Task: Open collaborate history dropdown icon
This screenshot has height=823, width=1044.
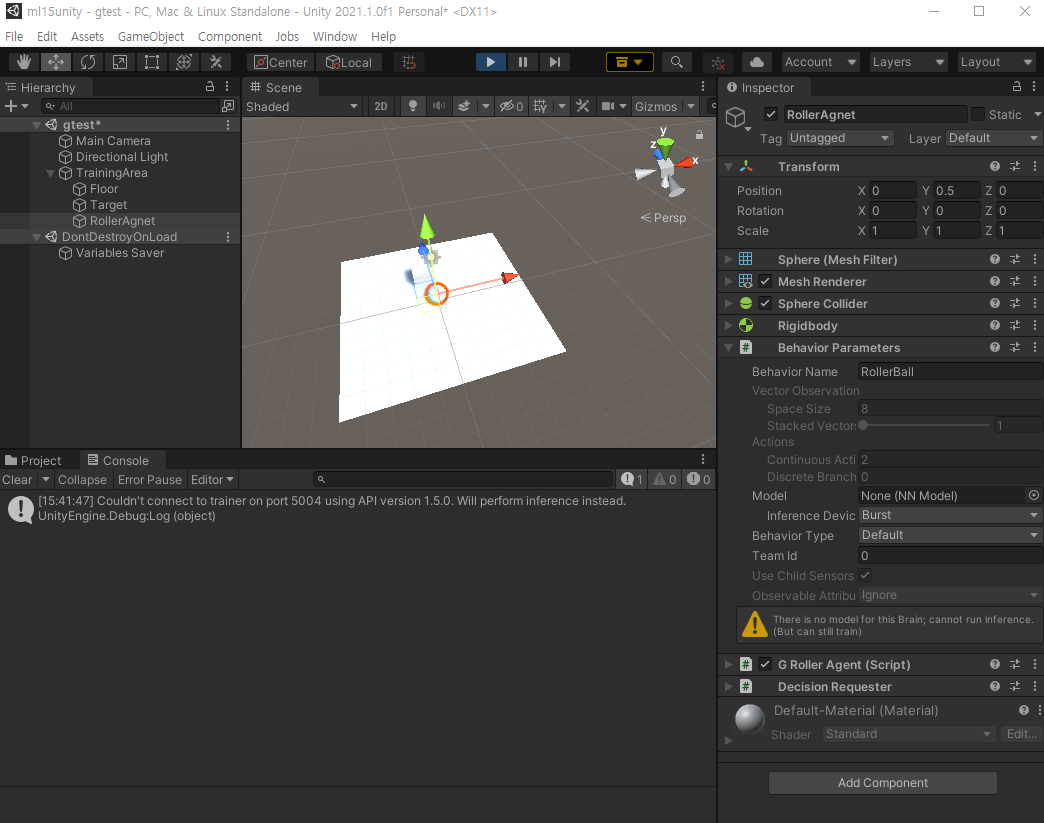Action: [629, 62]
